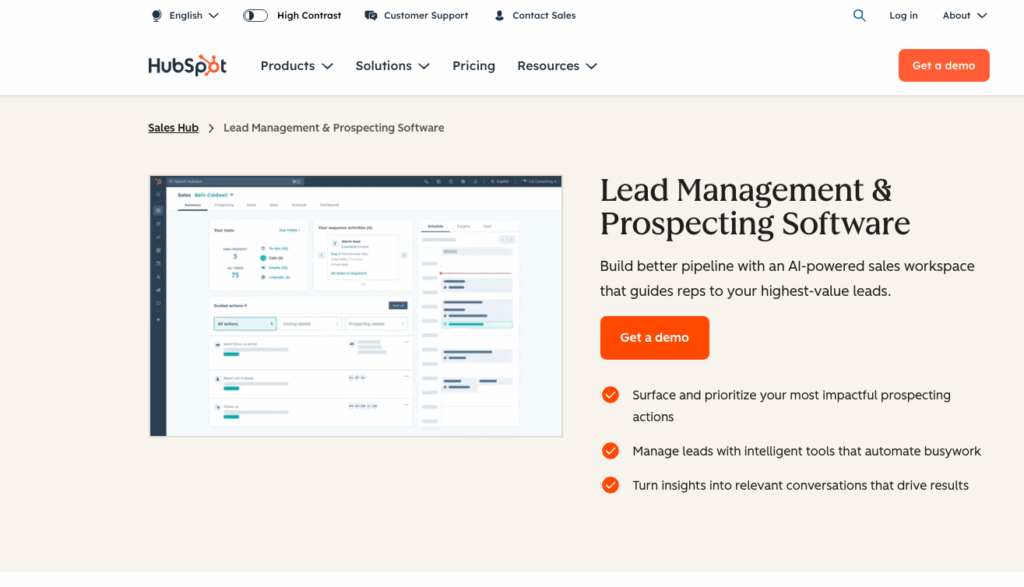The height and width of the screenshot is (587, 1024).
Task: Click checkmark icon beside 'Surface and prioritize'
Action: pos(610,395)
